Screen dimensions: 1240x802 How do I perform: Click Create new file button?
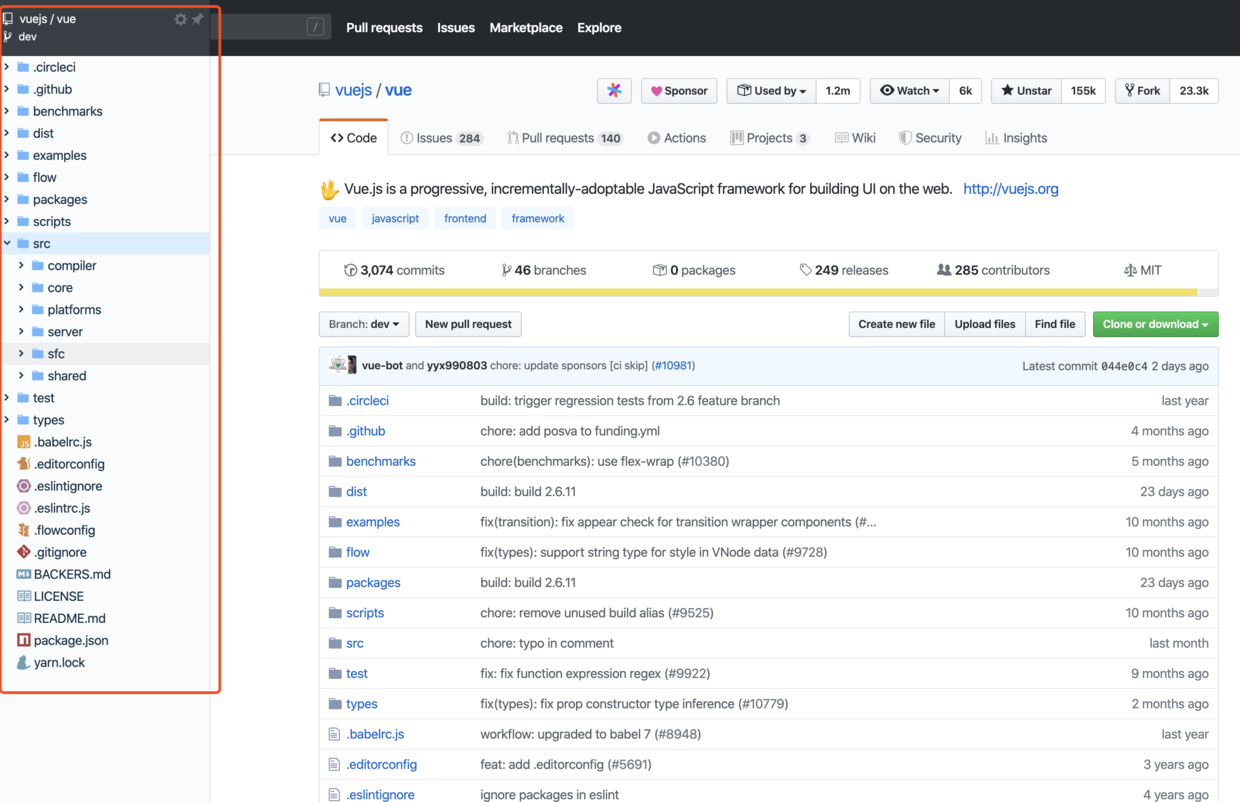897,324
